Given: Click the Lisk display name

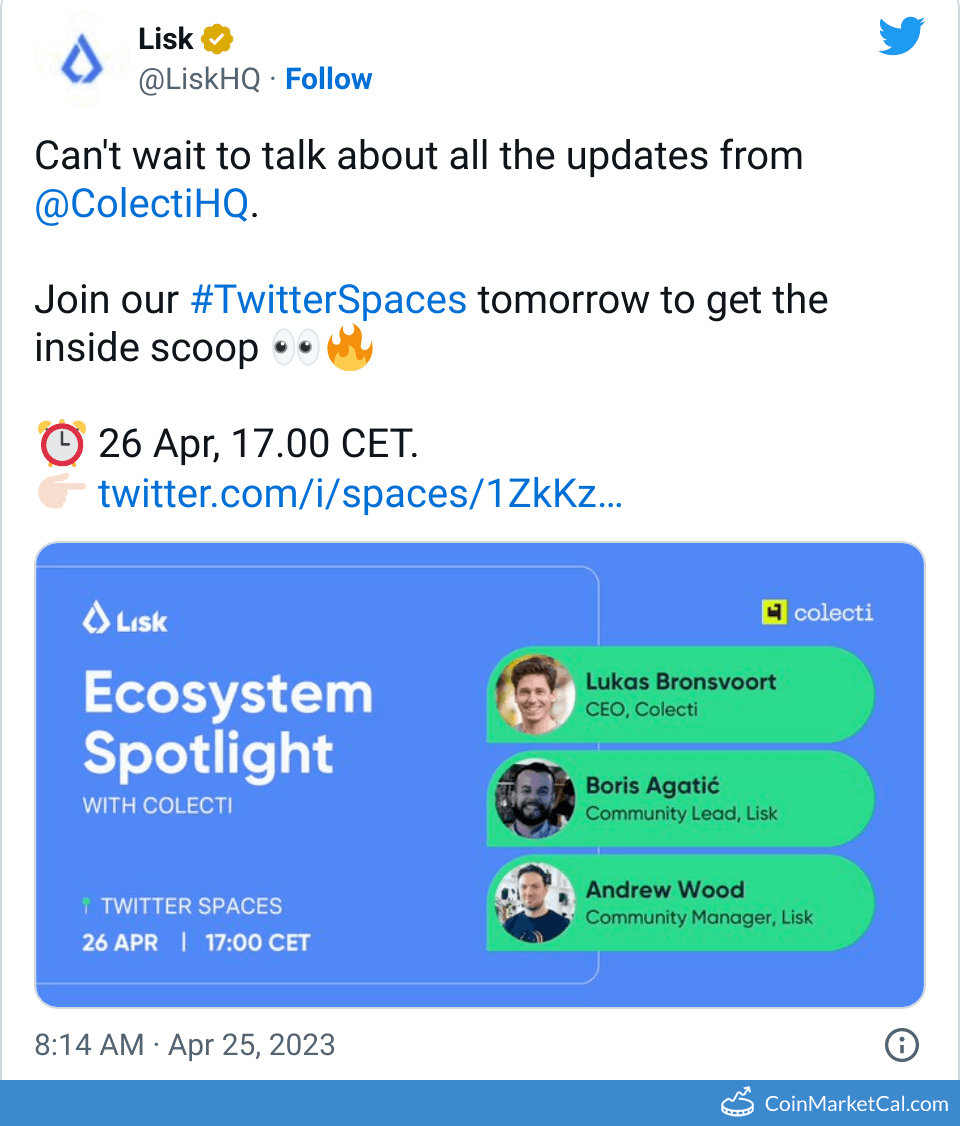Looking at the screenshot, I should click(165, 39).
